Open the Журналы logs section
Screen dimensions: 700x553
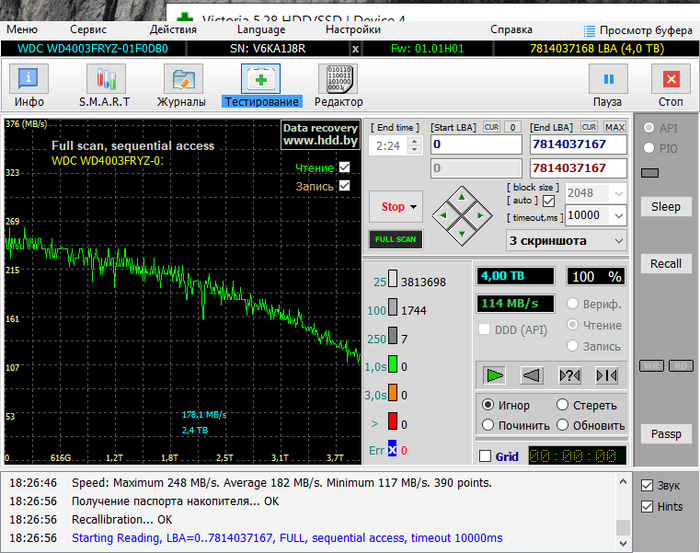[x=181, y=79]
